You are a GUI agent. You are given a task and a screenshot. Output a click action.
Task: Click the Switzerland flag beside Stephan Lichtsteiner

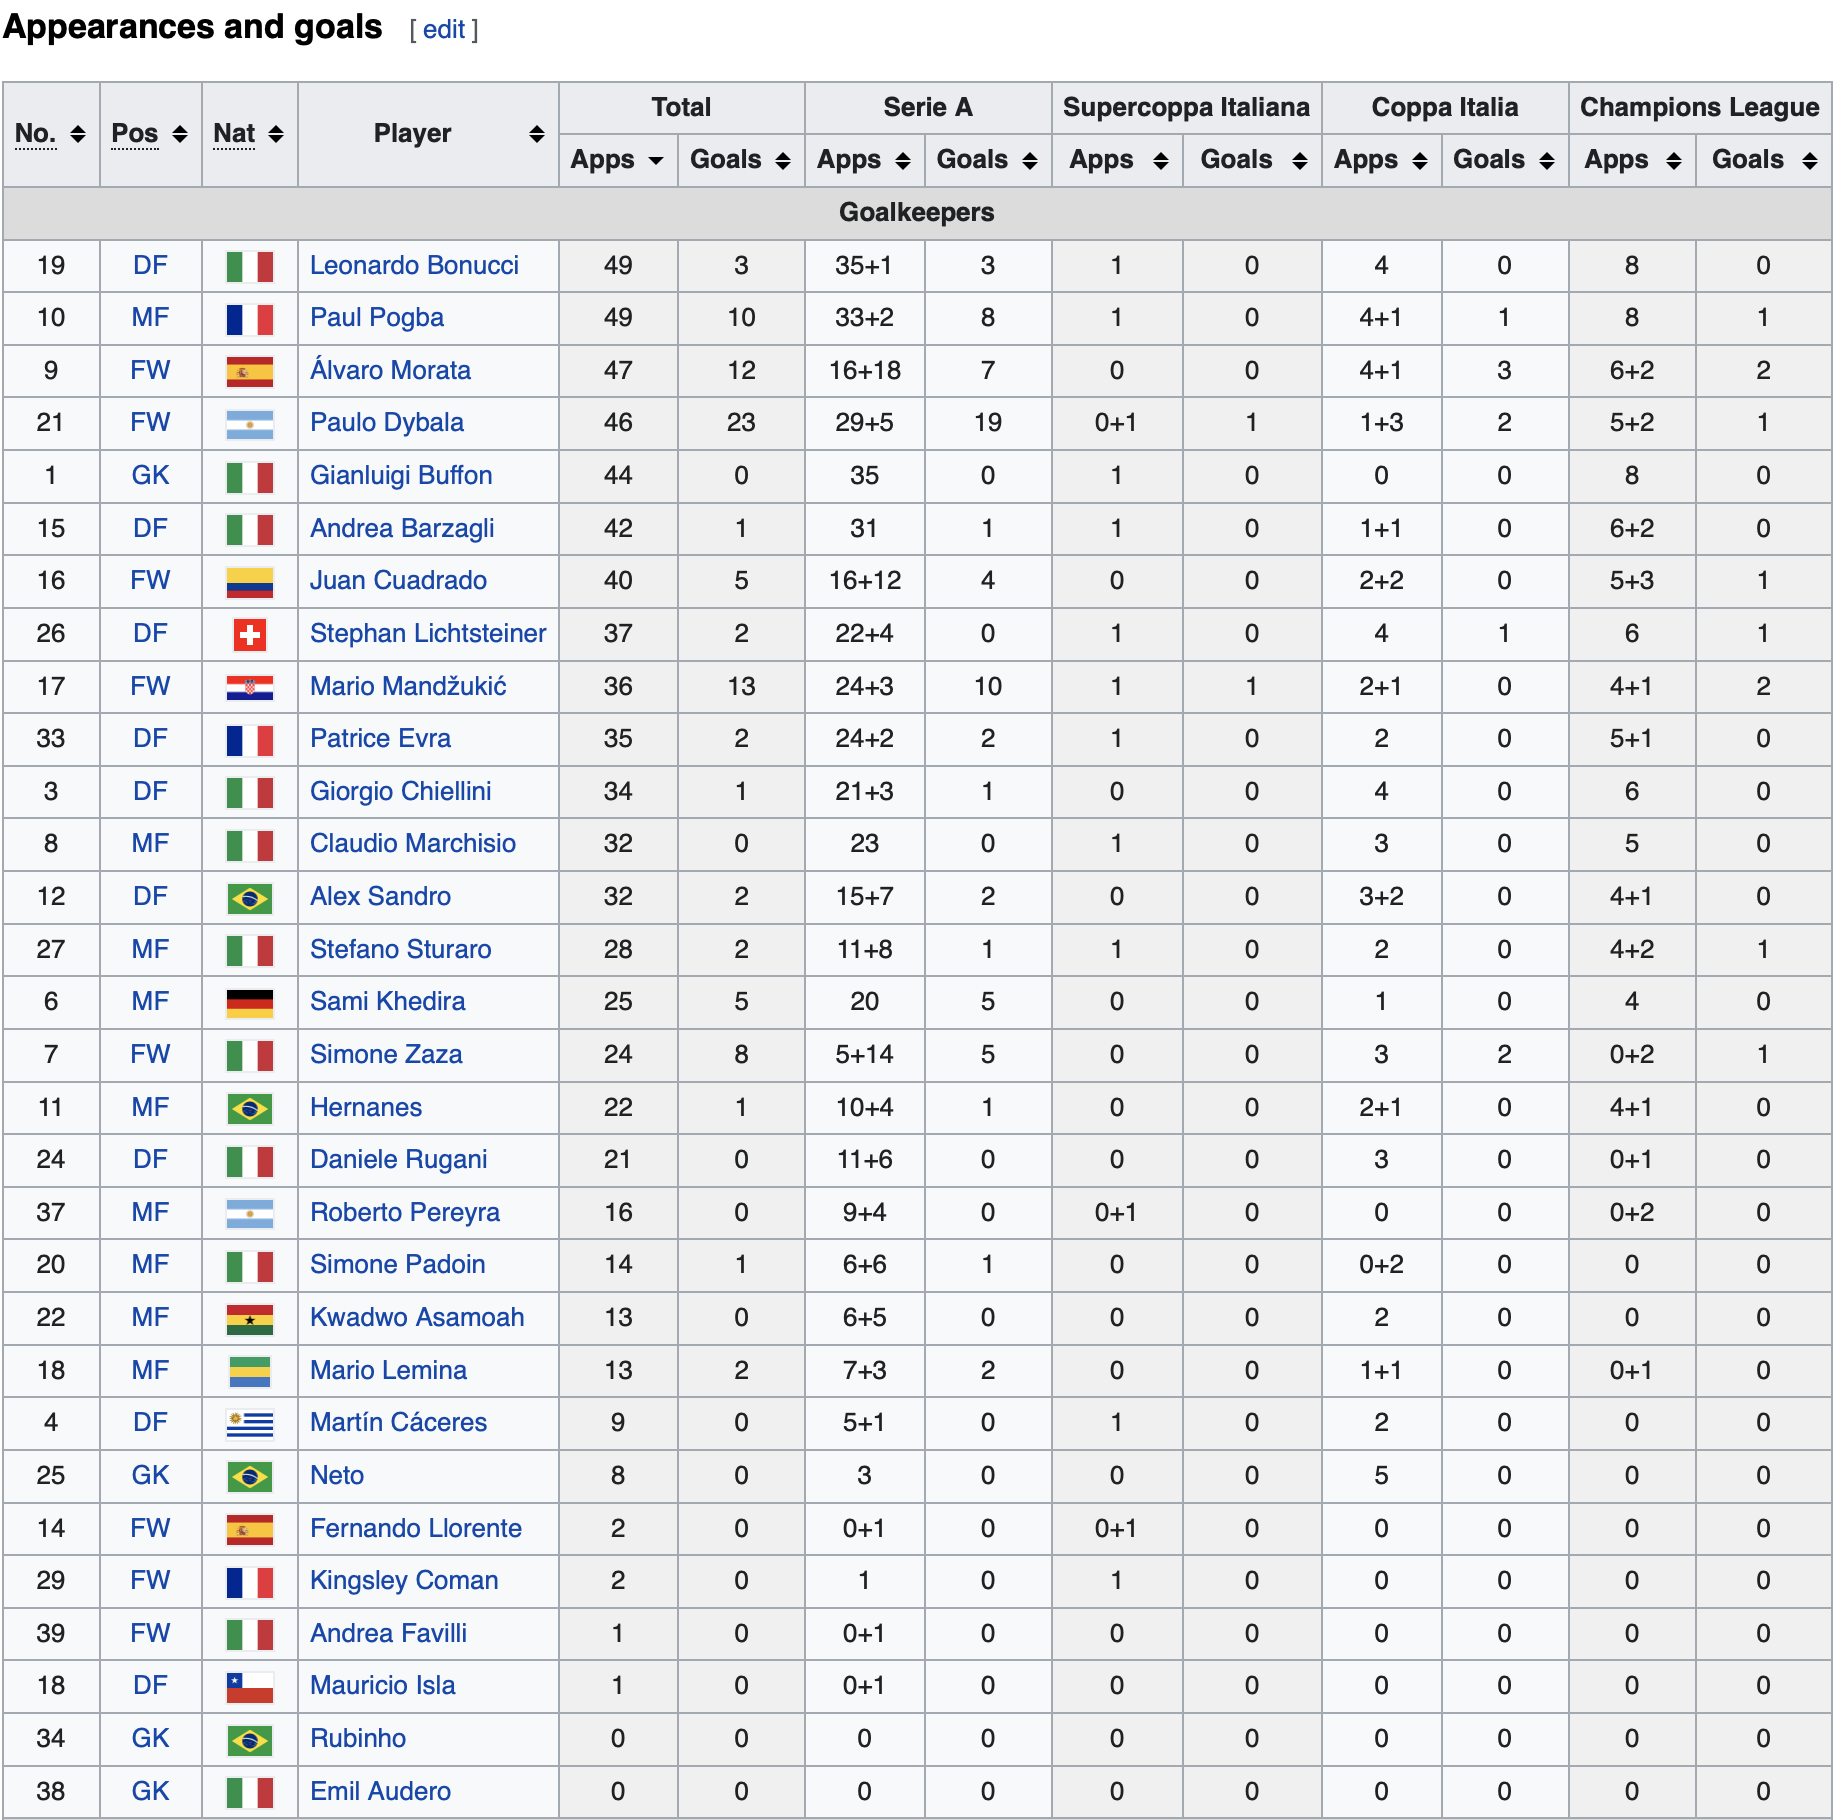click(249, 634)
